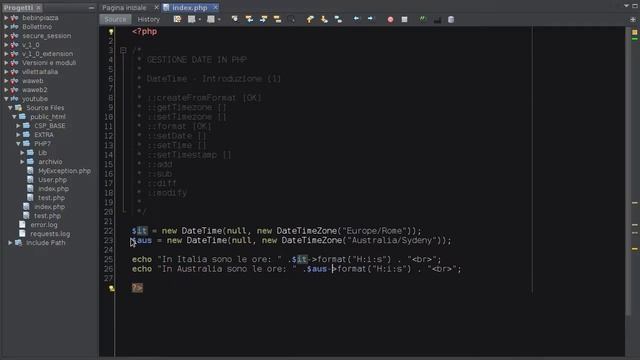The image size is (640, 360).
Task: Select the v_1_0_extension project
Action: coord(47,54)
